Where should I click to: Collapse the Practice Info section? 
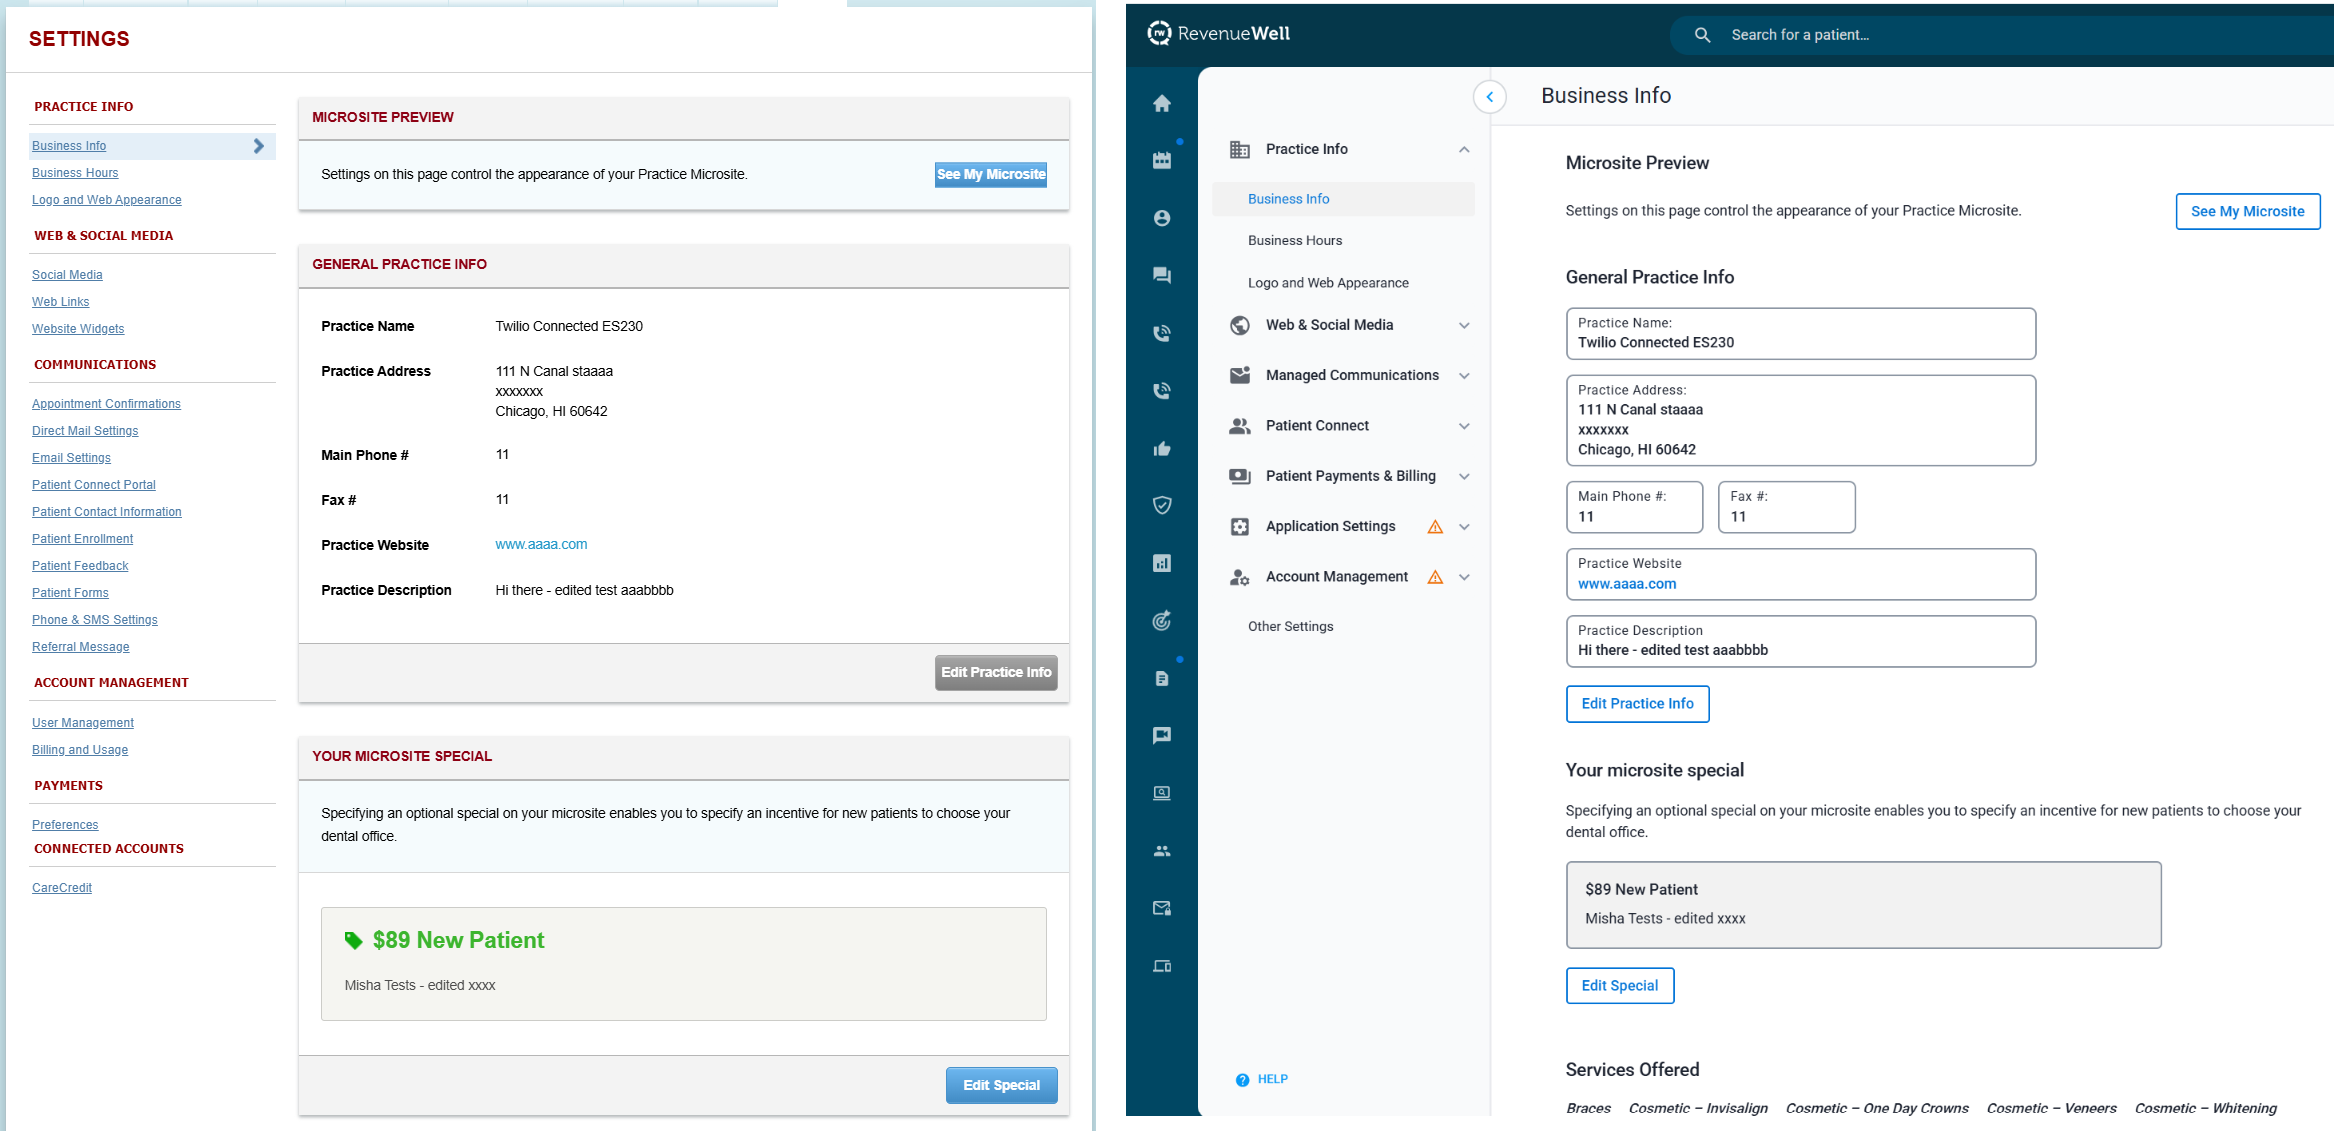pyautogui.click(x=1463, y=149)
